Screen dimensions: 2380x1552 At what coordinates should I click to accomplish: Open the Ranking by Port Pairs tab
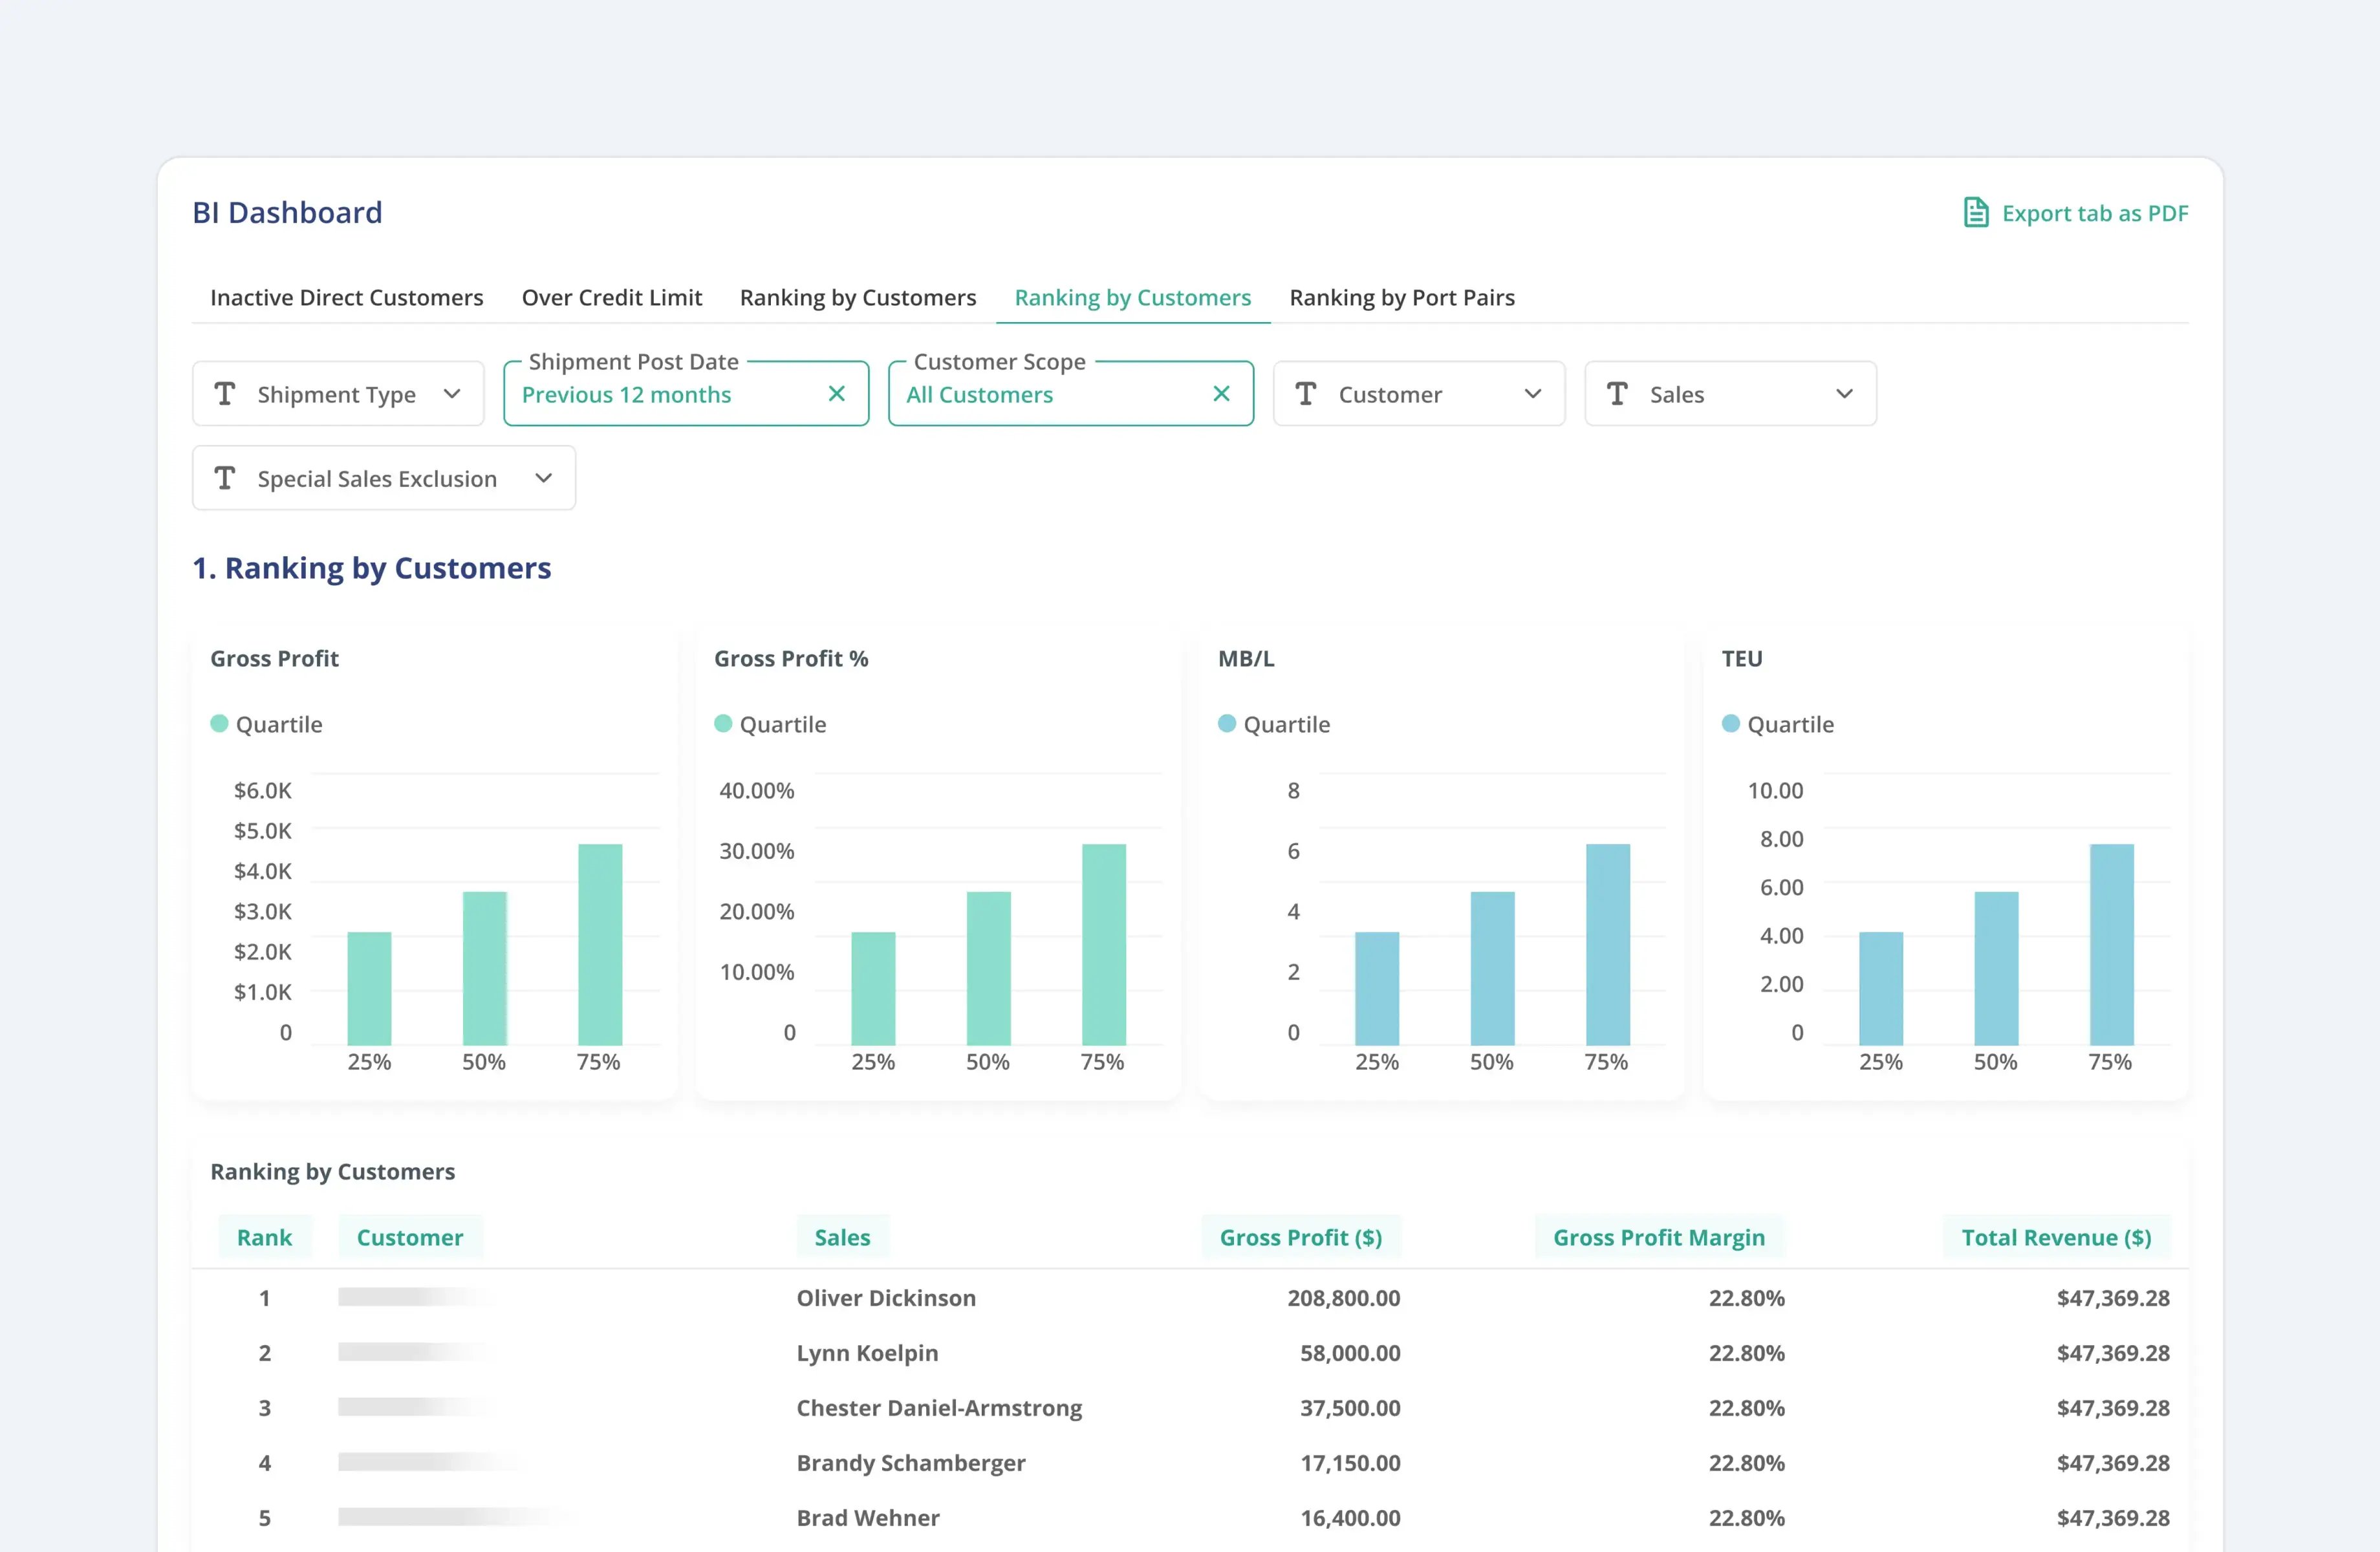pyautogui.click(x=1401, y=297)
